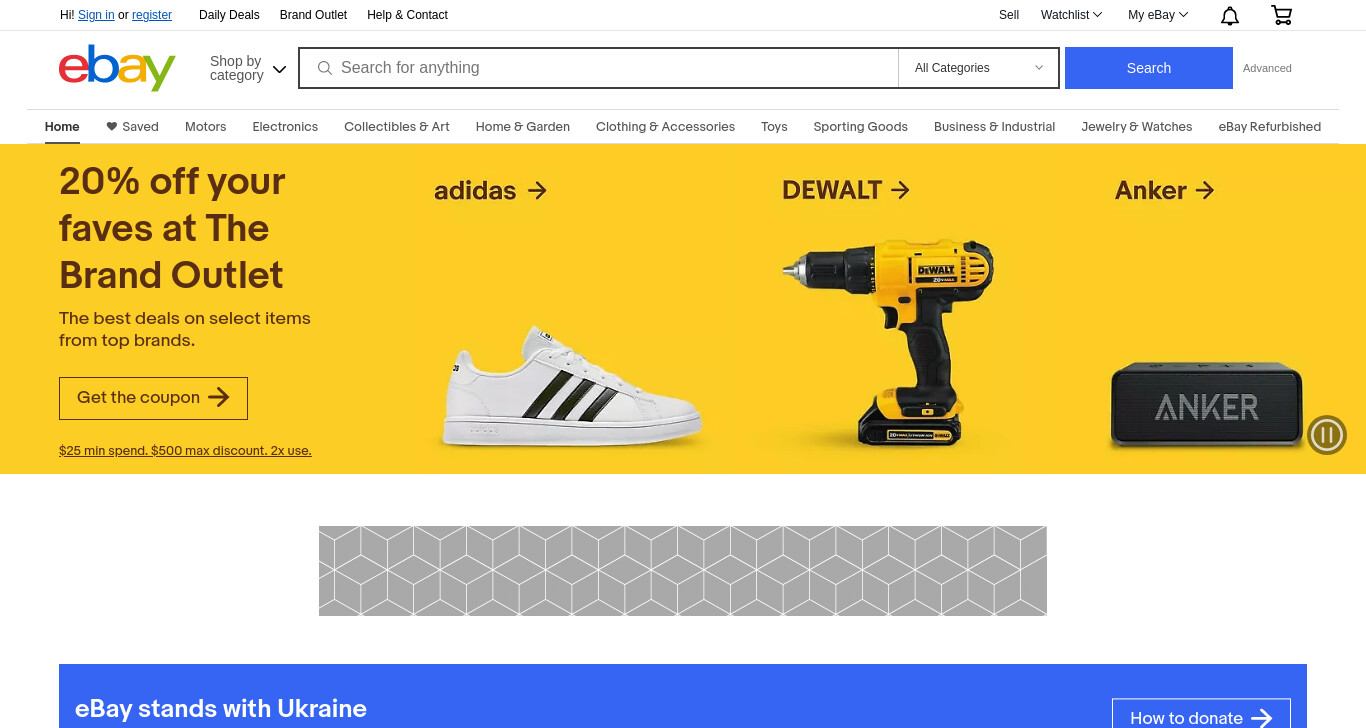Click the Sell link
1366x728 pixels.
click(1009, 15)
